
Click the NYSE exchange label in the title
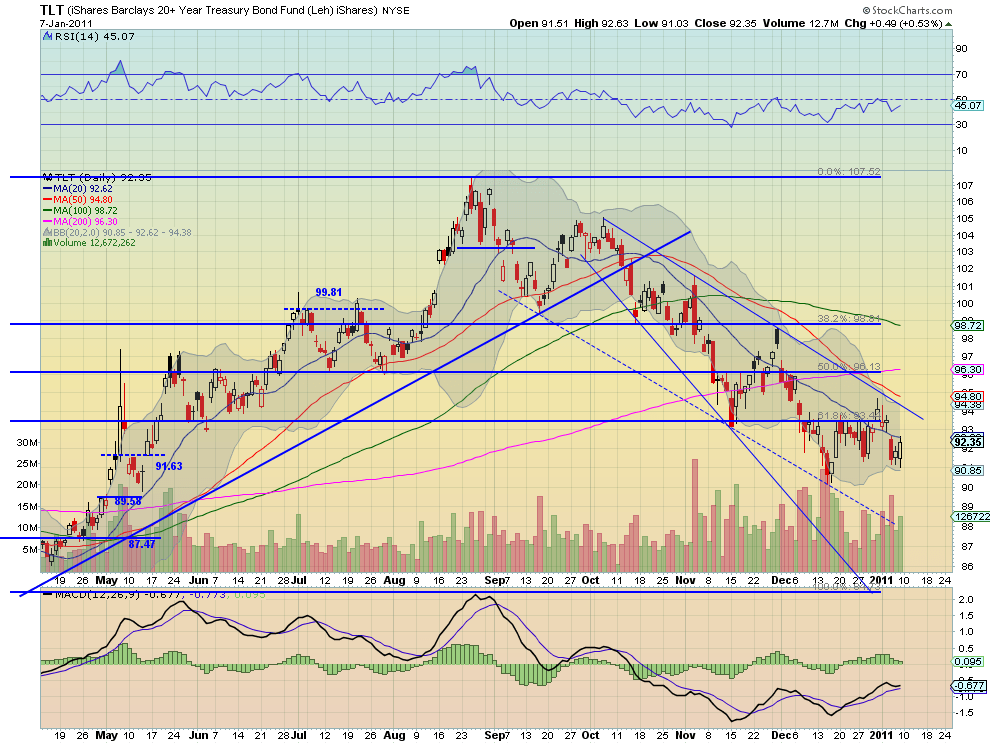[x=396, y=10]
